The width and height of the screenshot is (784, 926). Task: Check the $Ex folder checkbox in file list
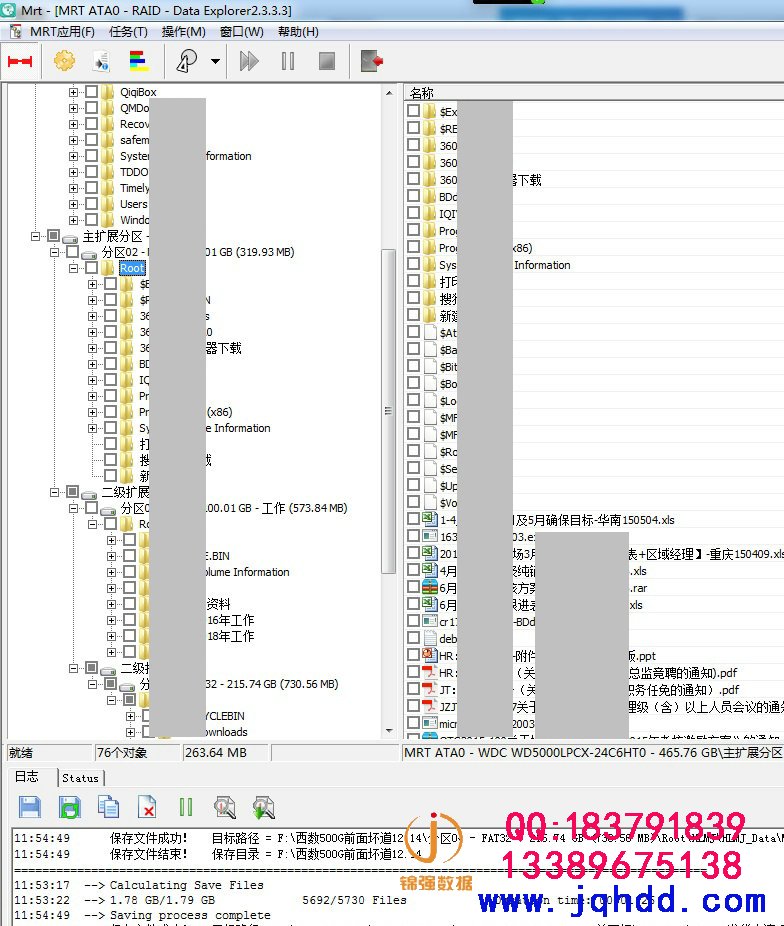[x=413, y=110]
